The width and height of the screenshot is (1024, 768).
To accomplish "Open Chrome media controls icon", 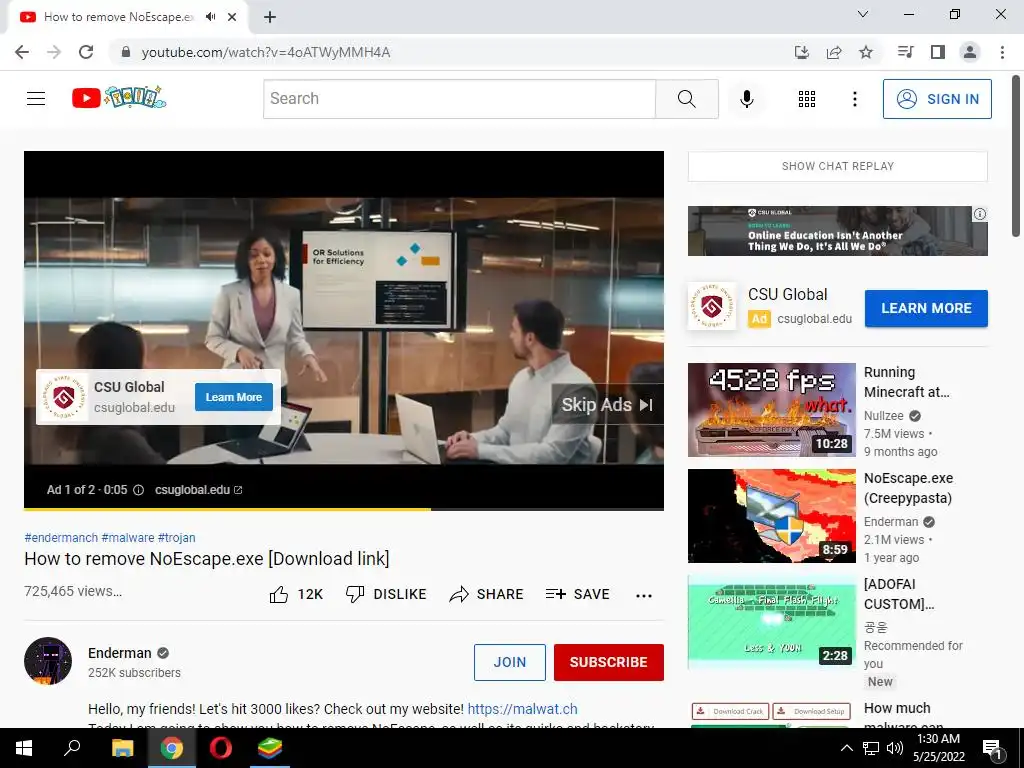I will click(905, 52).
